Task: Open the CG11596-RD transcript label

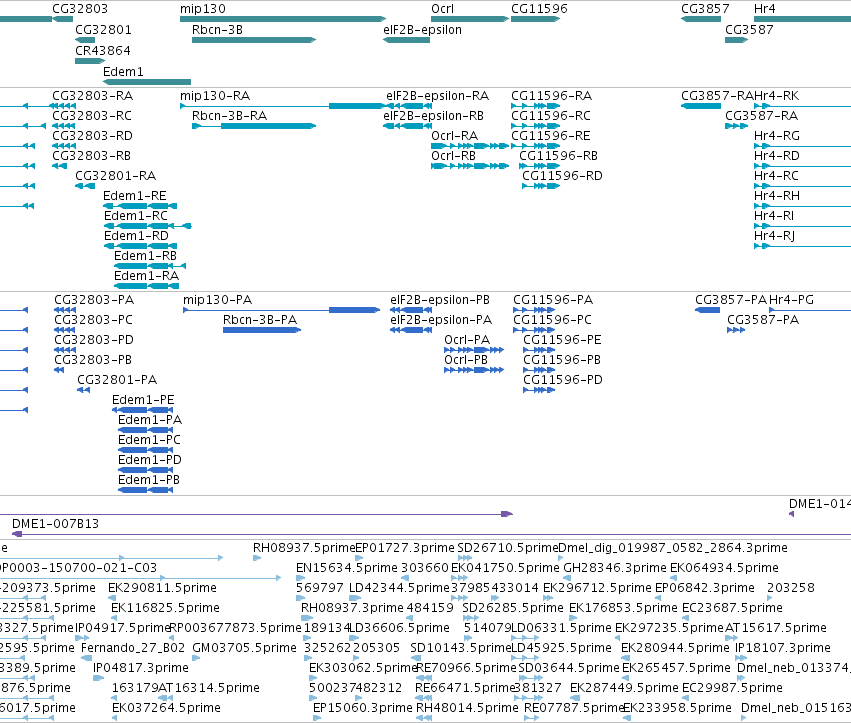Action: click(562, 176)
